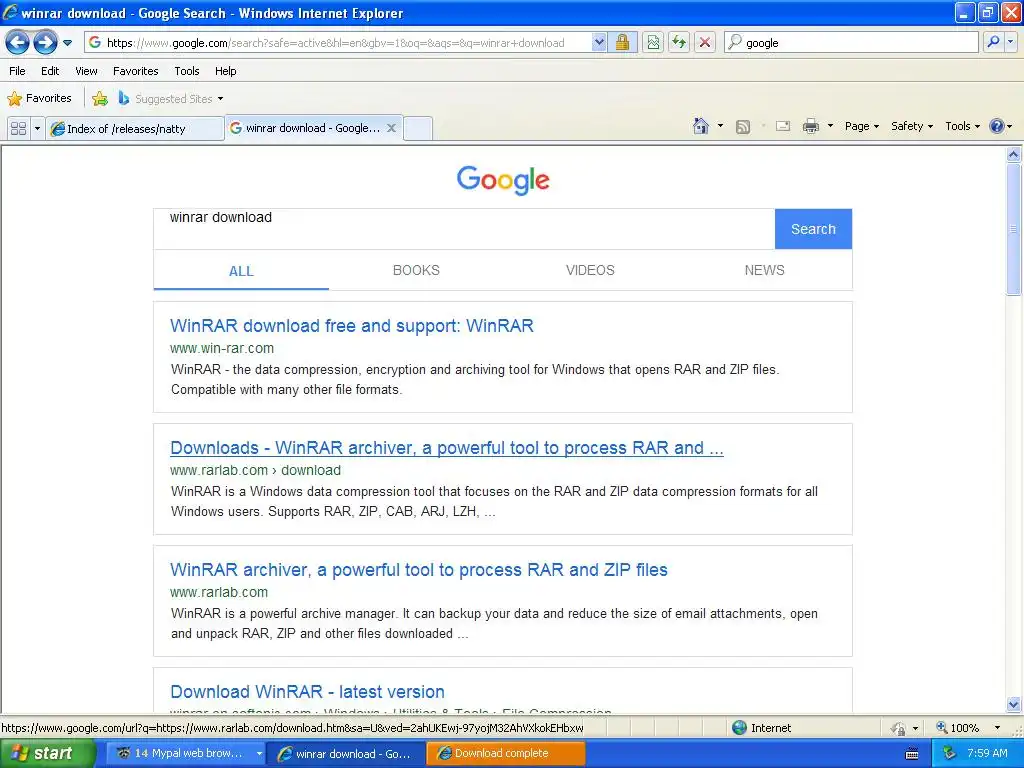Click Add to Favorites Bar star icon
Screen dimensions: 1024x768
coord(100,99)
